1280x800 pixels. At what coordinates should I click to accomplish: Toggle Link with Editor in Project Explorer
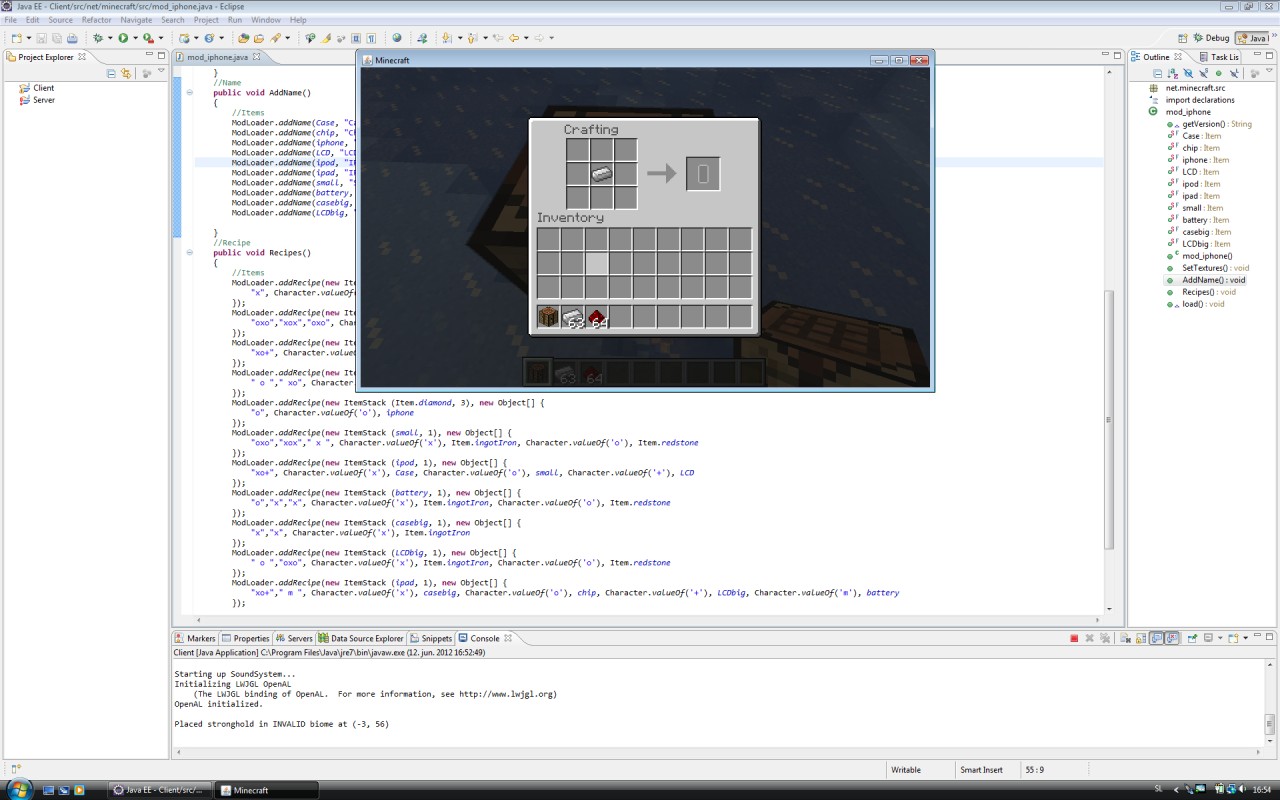pos(126,73)
